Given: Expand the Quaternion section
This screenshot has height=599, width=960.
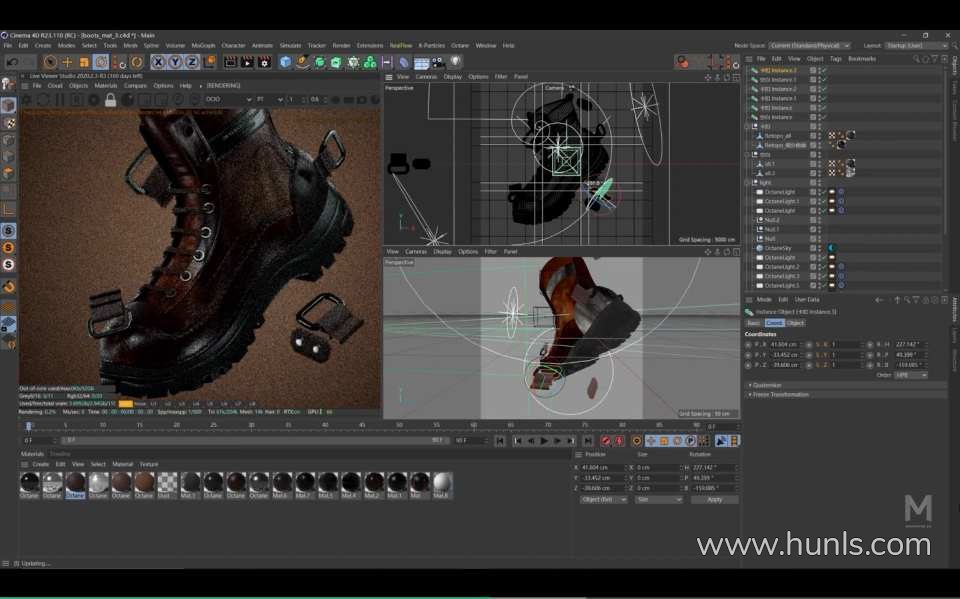Looking at the screenshot, I should click(768, 384).
